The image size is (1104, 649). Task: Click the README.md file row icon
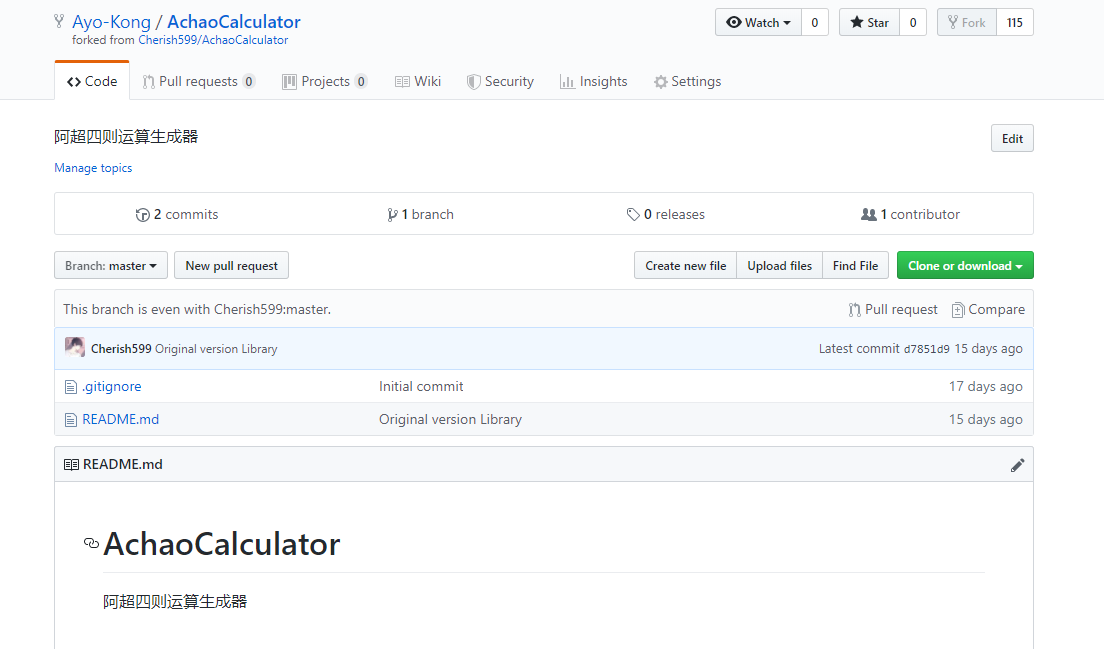pos(70,420)
